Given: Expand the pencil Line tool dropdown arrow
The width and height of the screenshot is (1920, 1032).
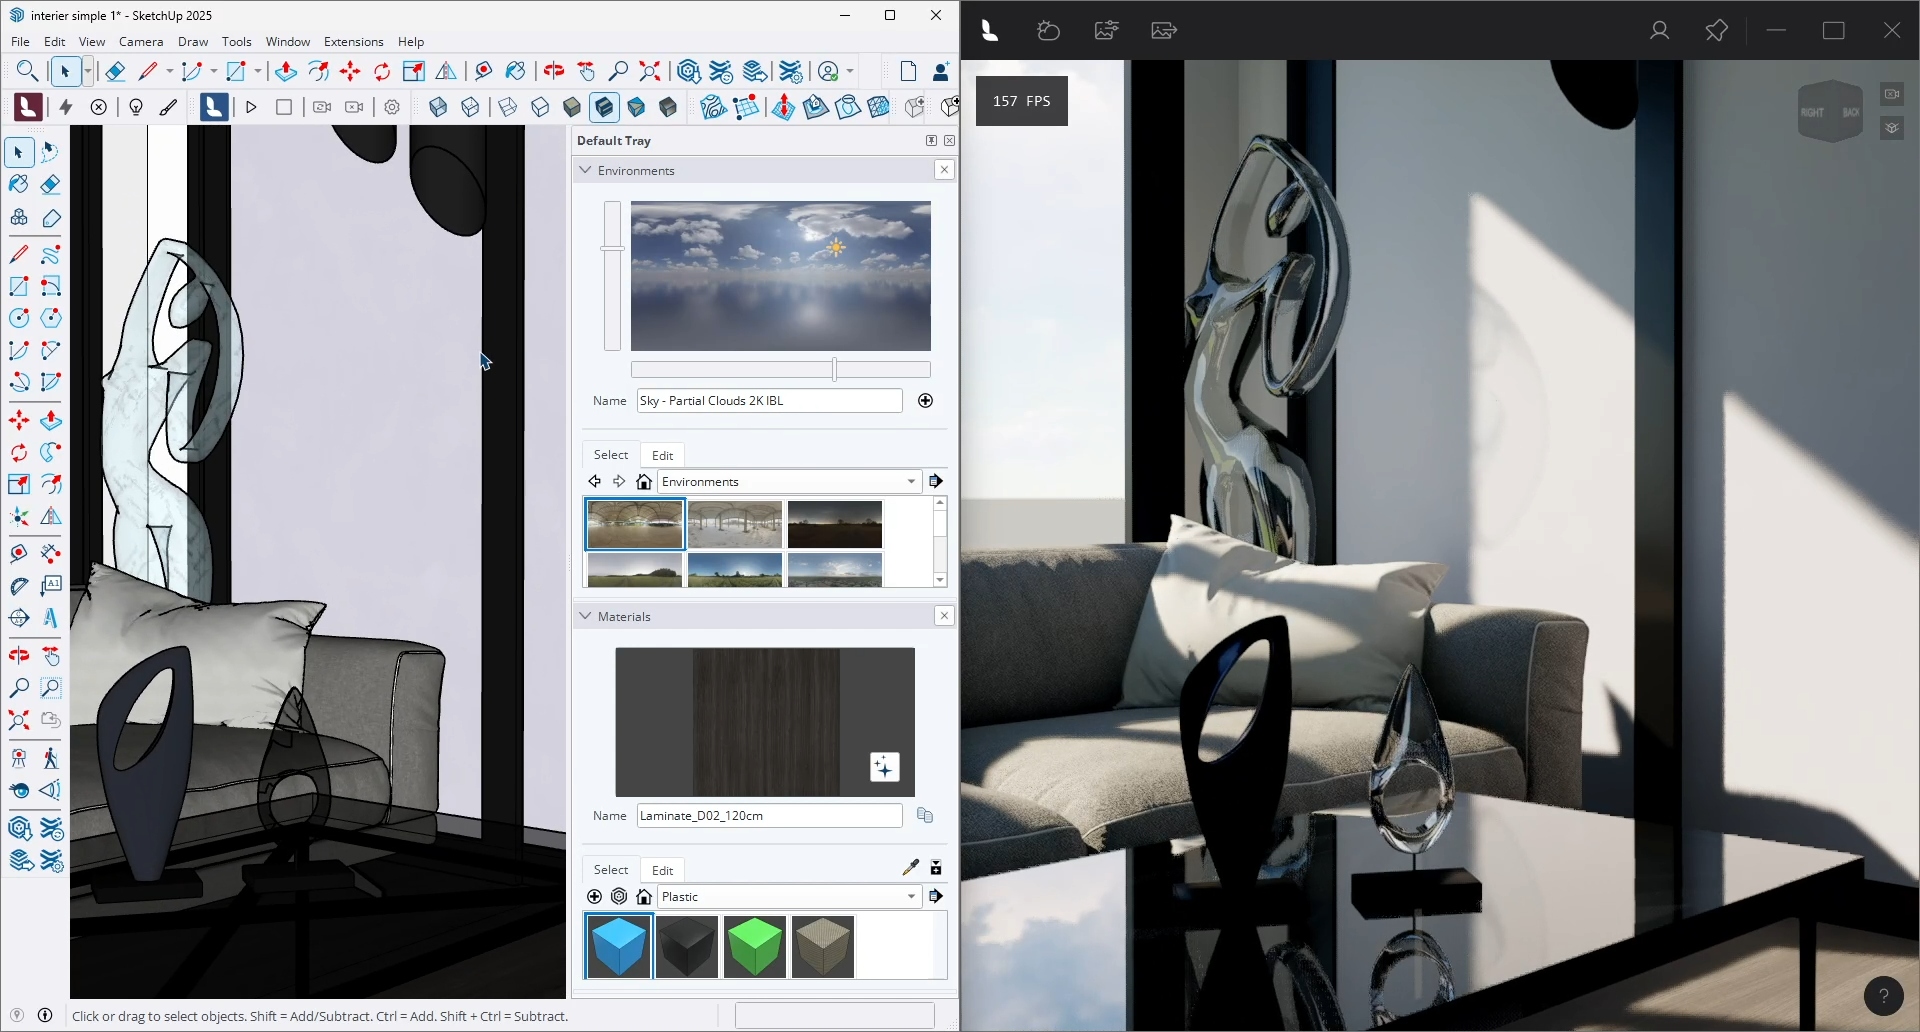Looking at the screenshot, I should tap(169, 71).
